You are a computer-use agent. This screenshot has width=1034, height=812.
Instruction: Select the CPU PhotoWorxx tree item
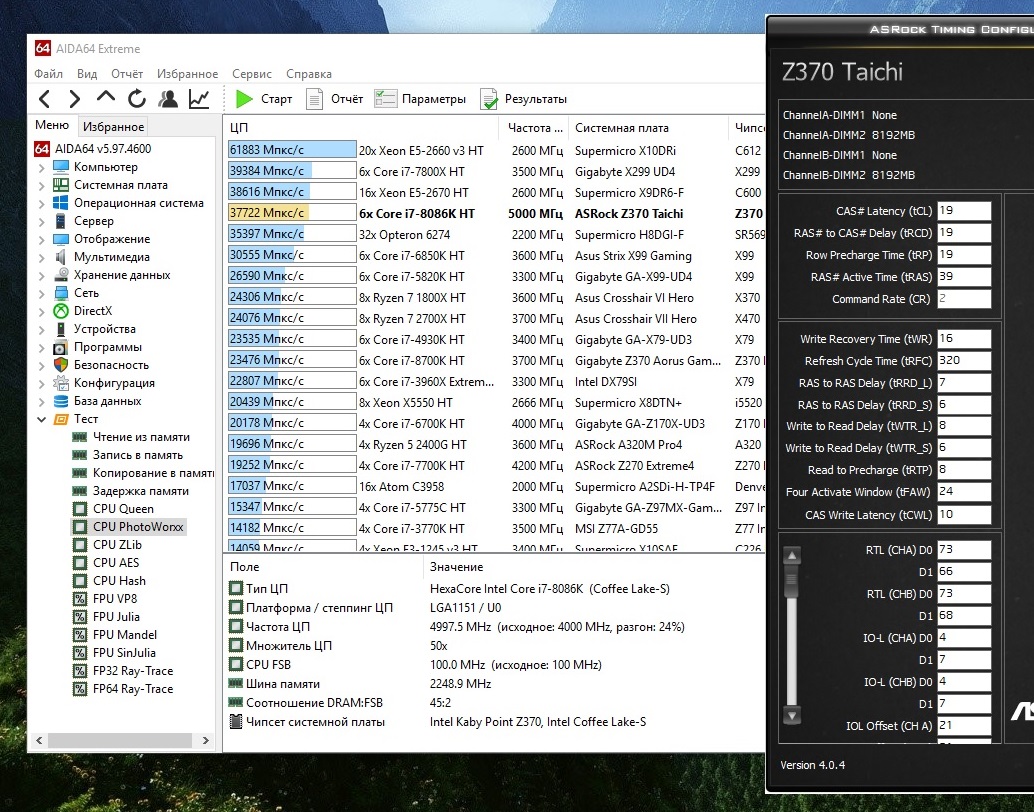(138, 527)
